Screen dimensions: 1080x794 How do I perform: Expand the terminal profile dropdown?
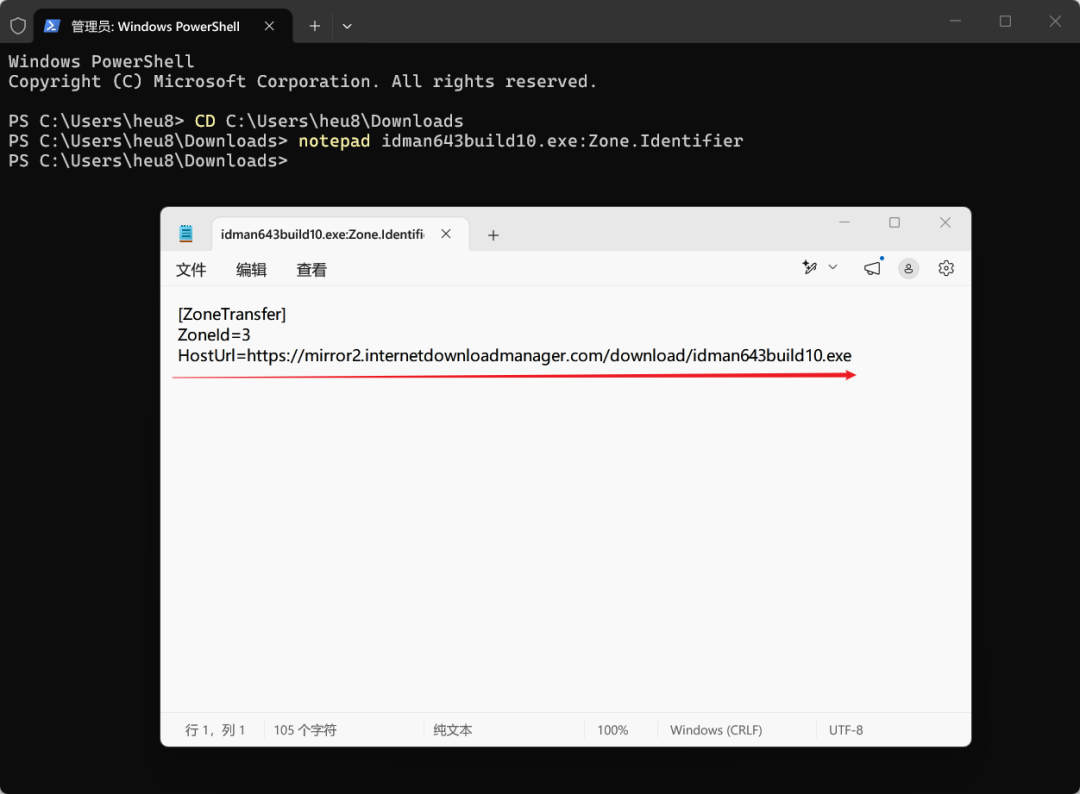(x=347, y=26)
